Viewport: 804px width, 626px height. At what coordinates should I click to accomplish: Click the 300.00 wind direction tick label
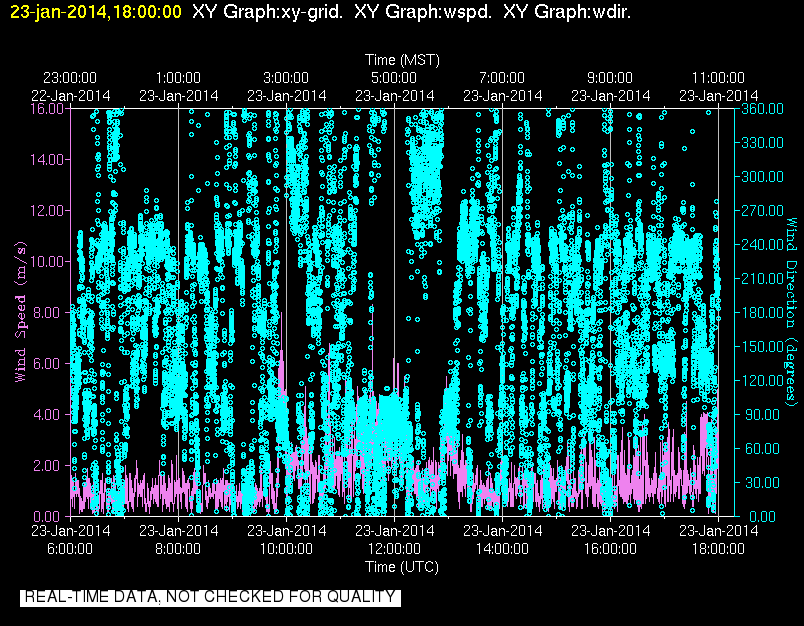[762, 177]
